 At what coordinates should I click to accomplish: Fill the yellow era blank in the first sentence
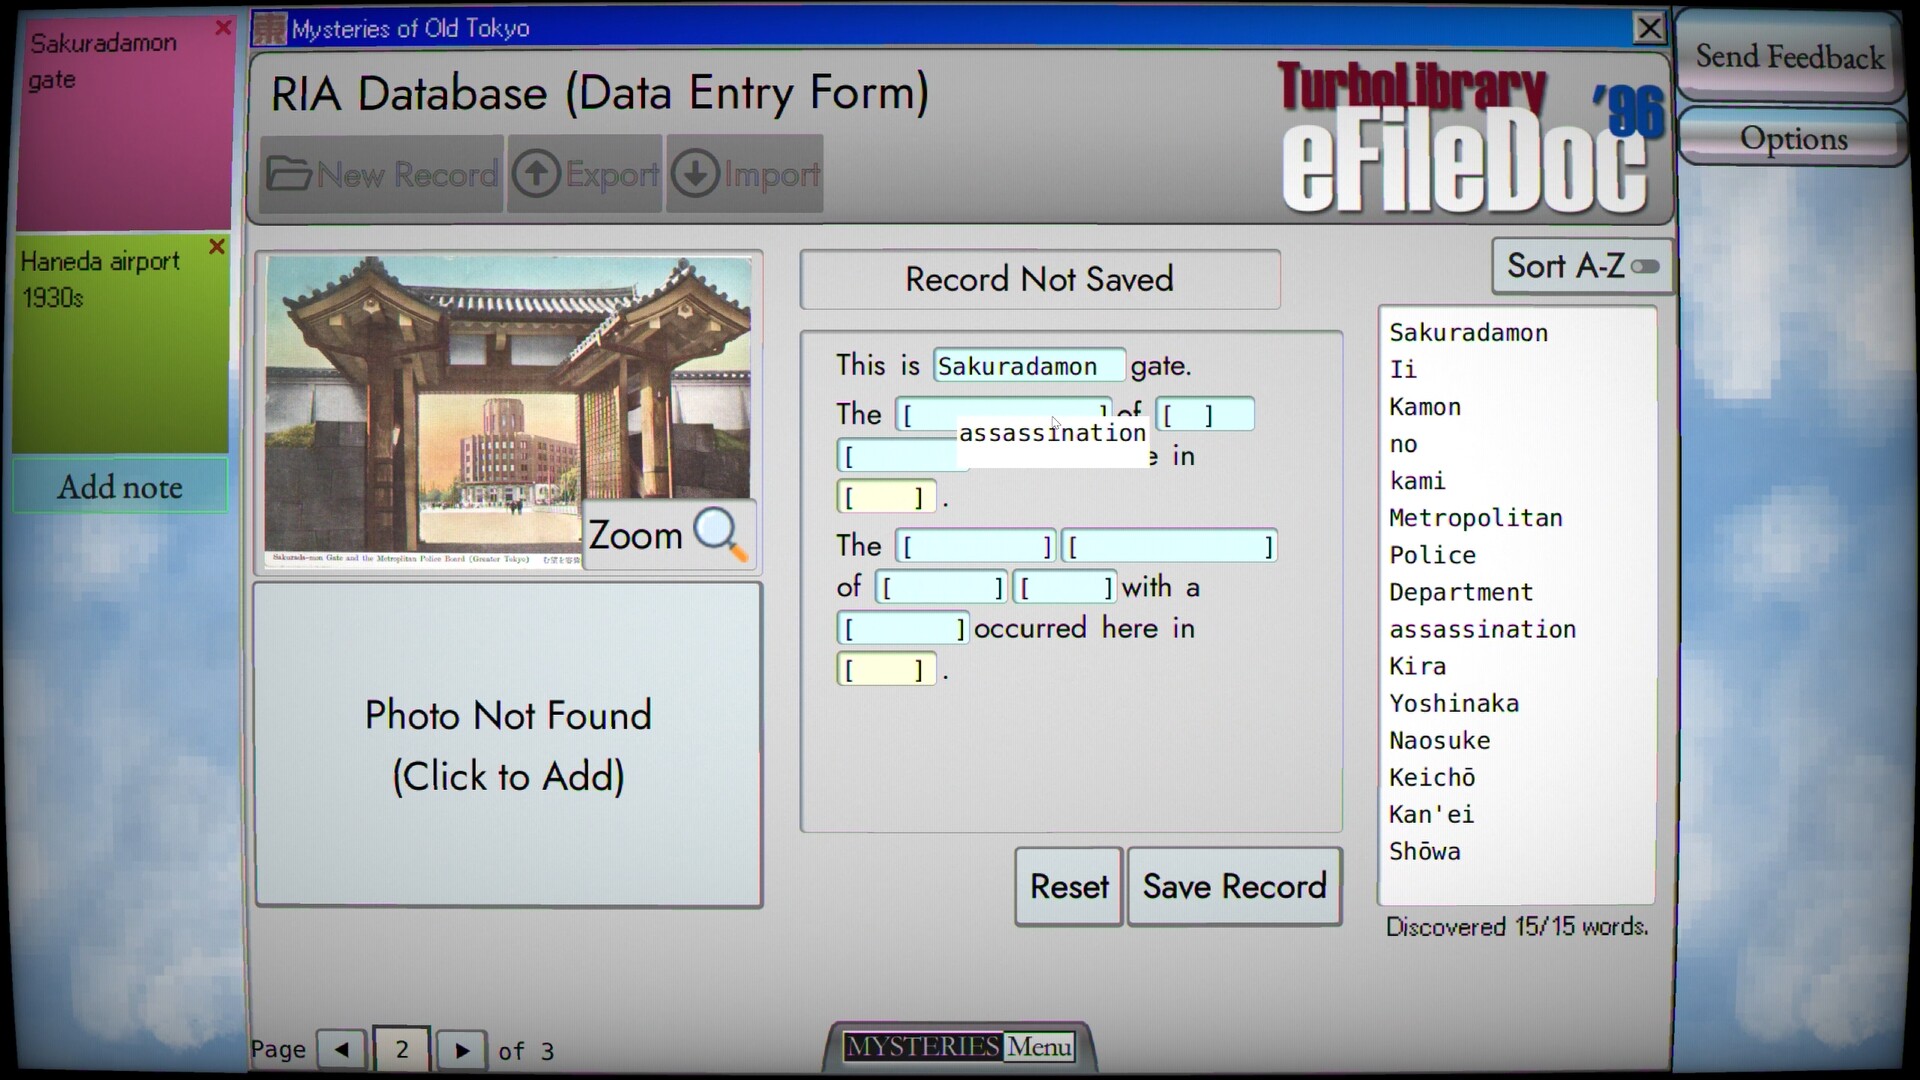tap(885, 495)
